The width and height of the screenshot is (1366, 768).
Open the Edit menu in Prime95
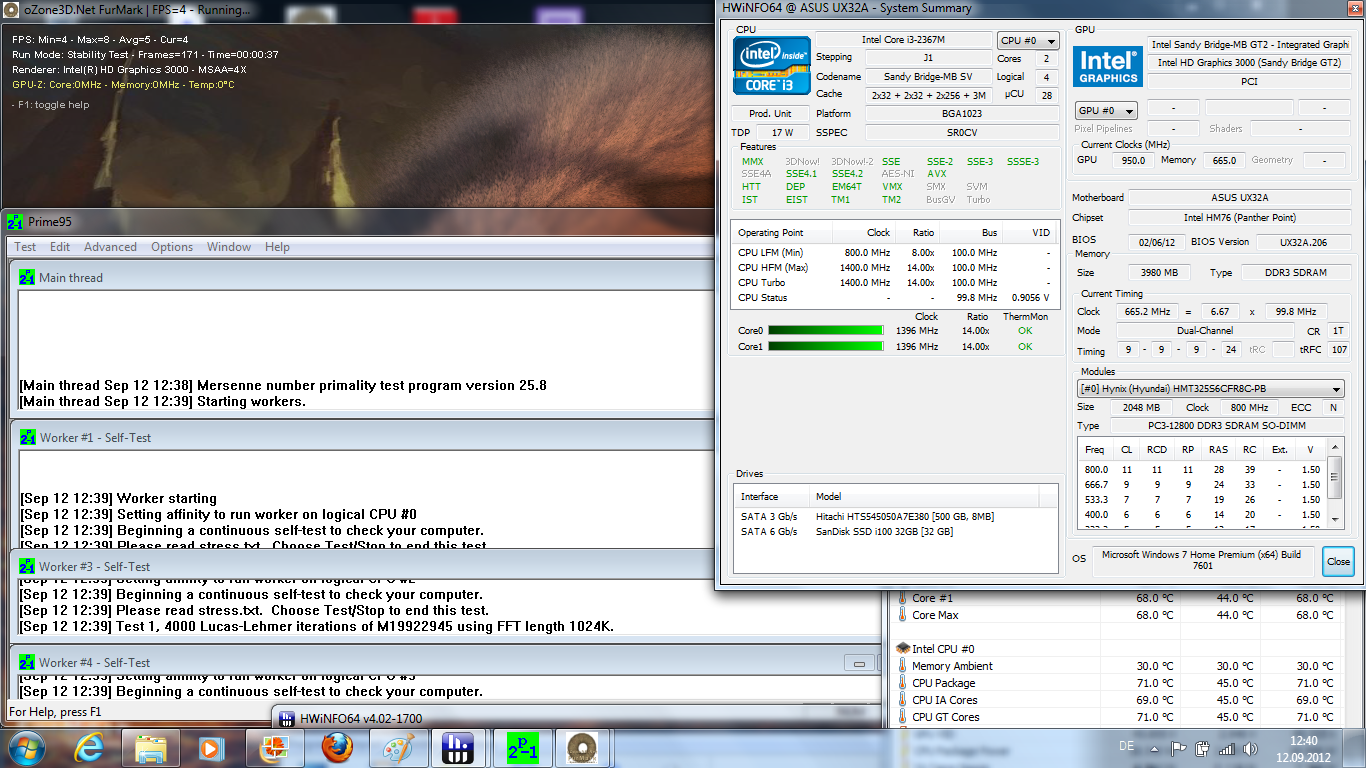(60, 247)
